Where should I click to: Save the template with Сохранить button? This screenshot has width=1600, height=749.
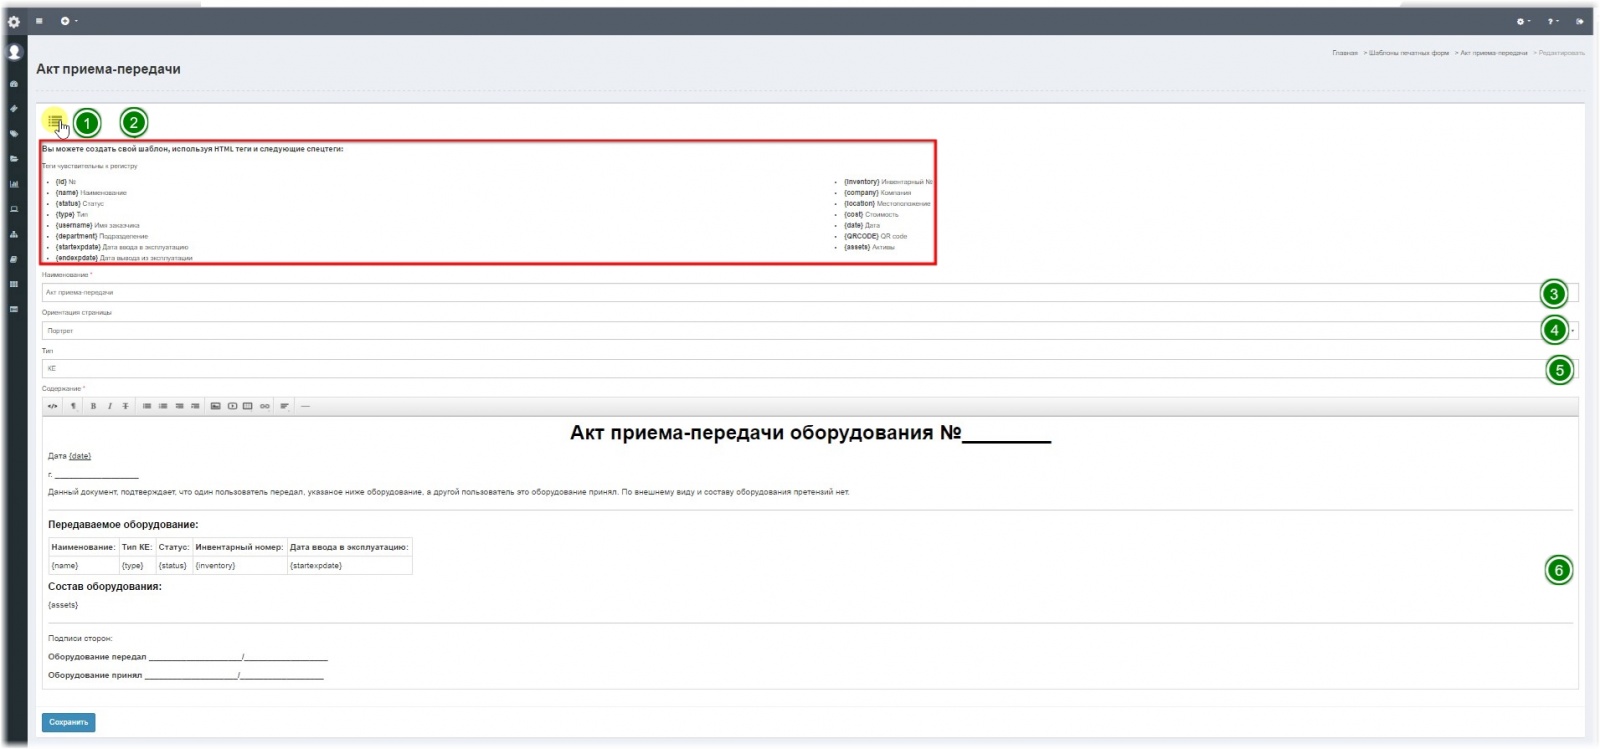tap(69, 722)
